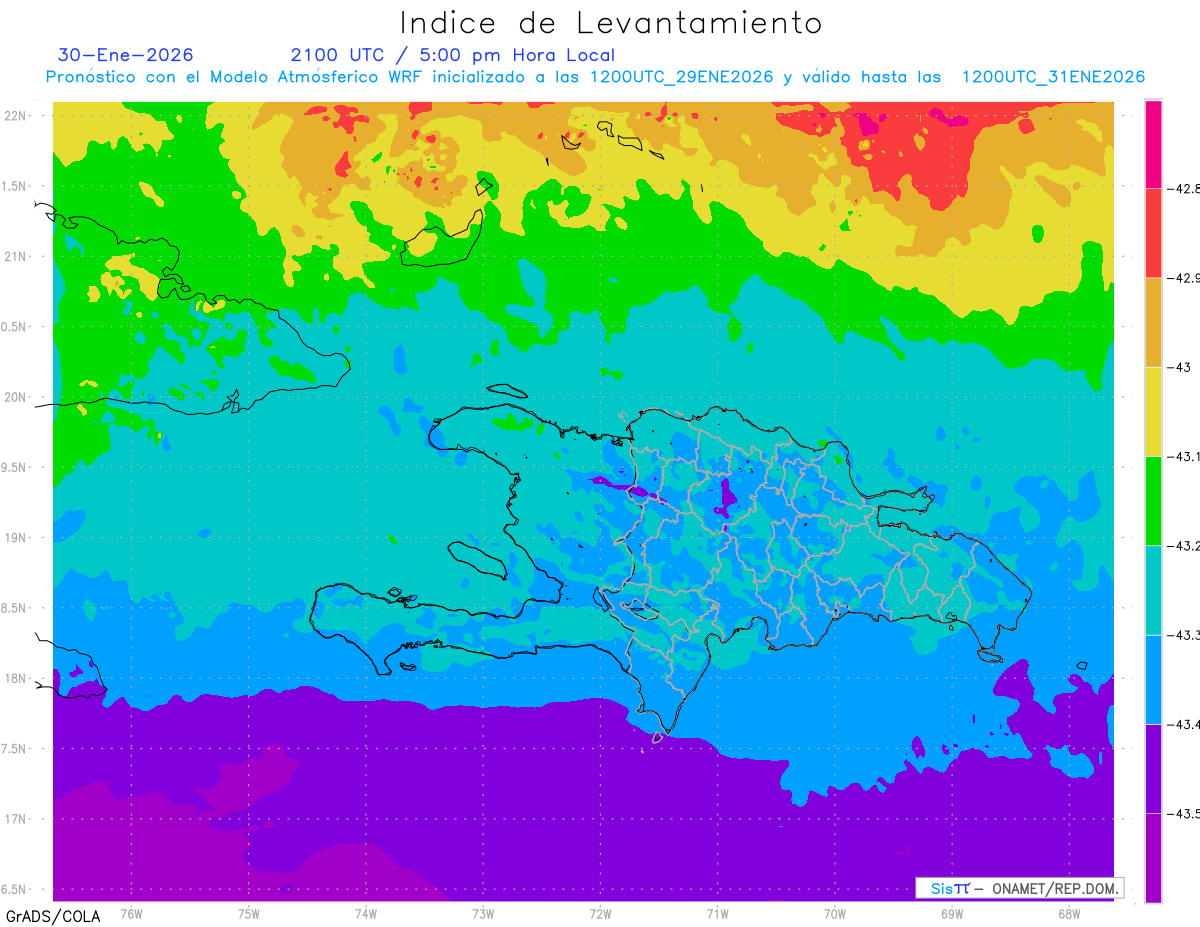Pick the legend swatch between -43.4 and -43.5
1200x927 pixels.
pos(1153,768)
